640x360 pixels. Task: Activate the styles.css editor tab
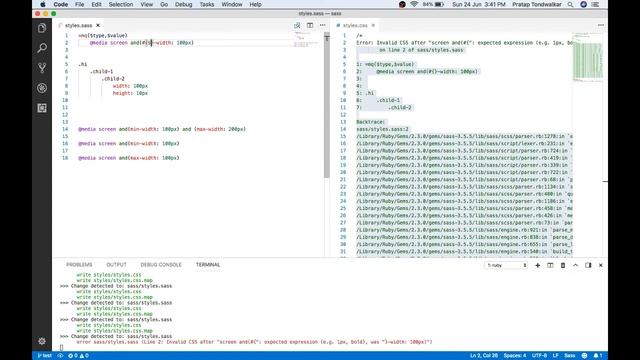pos(355,25)
